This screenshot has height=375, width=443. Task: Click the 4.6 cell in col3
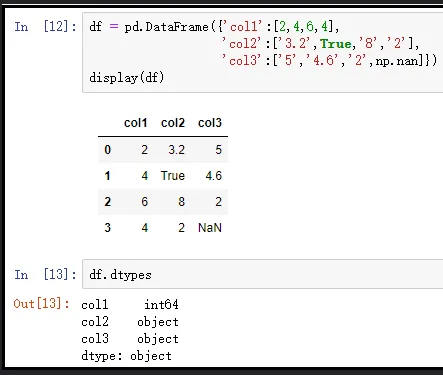(x=213, y=176)
